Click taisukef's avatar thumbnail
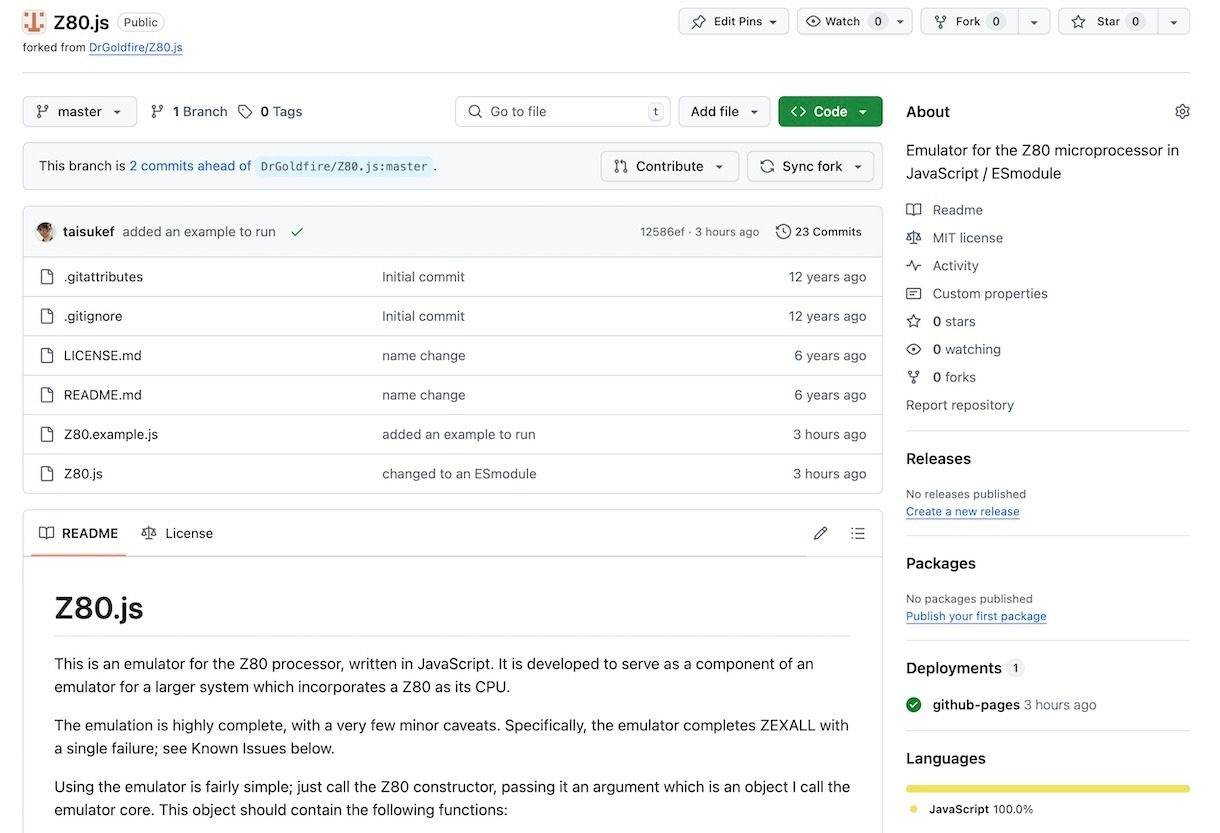1220x833 pixels. 46,232
